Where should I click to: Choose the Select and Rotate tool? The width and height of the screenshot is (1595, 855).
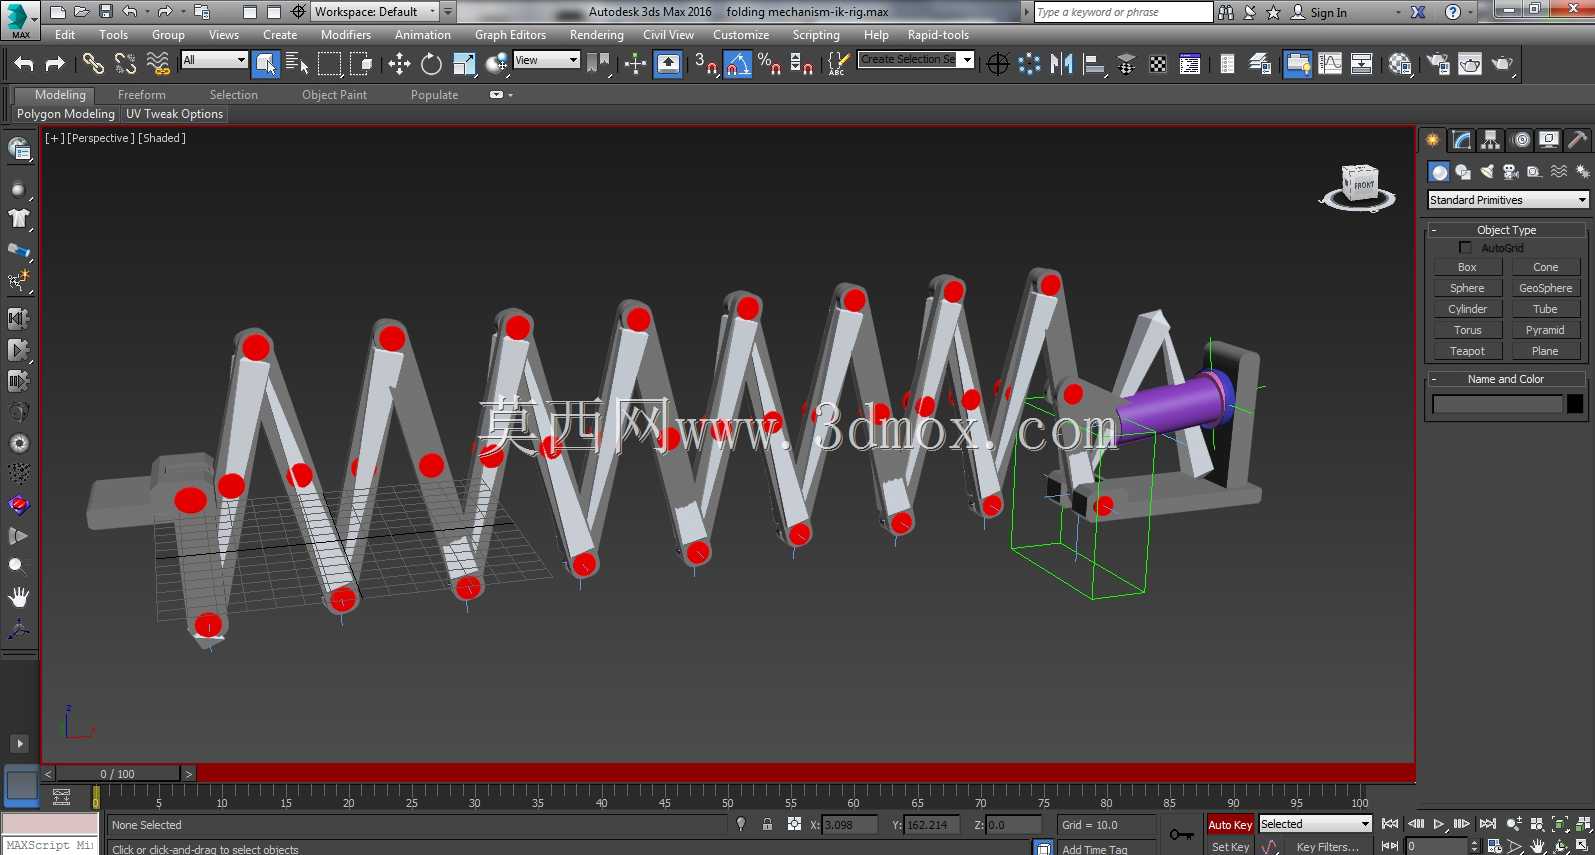click(431, 64)
